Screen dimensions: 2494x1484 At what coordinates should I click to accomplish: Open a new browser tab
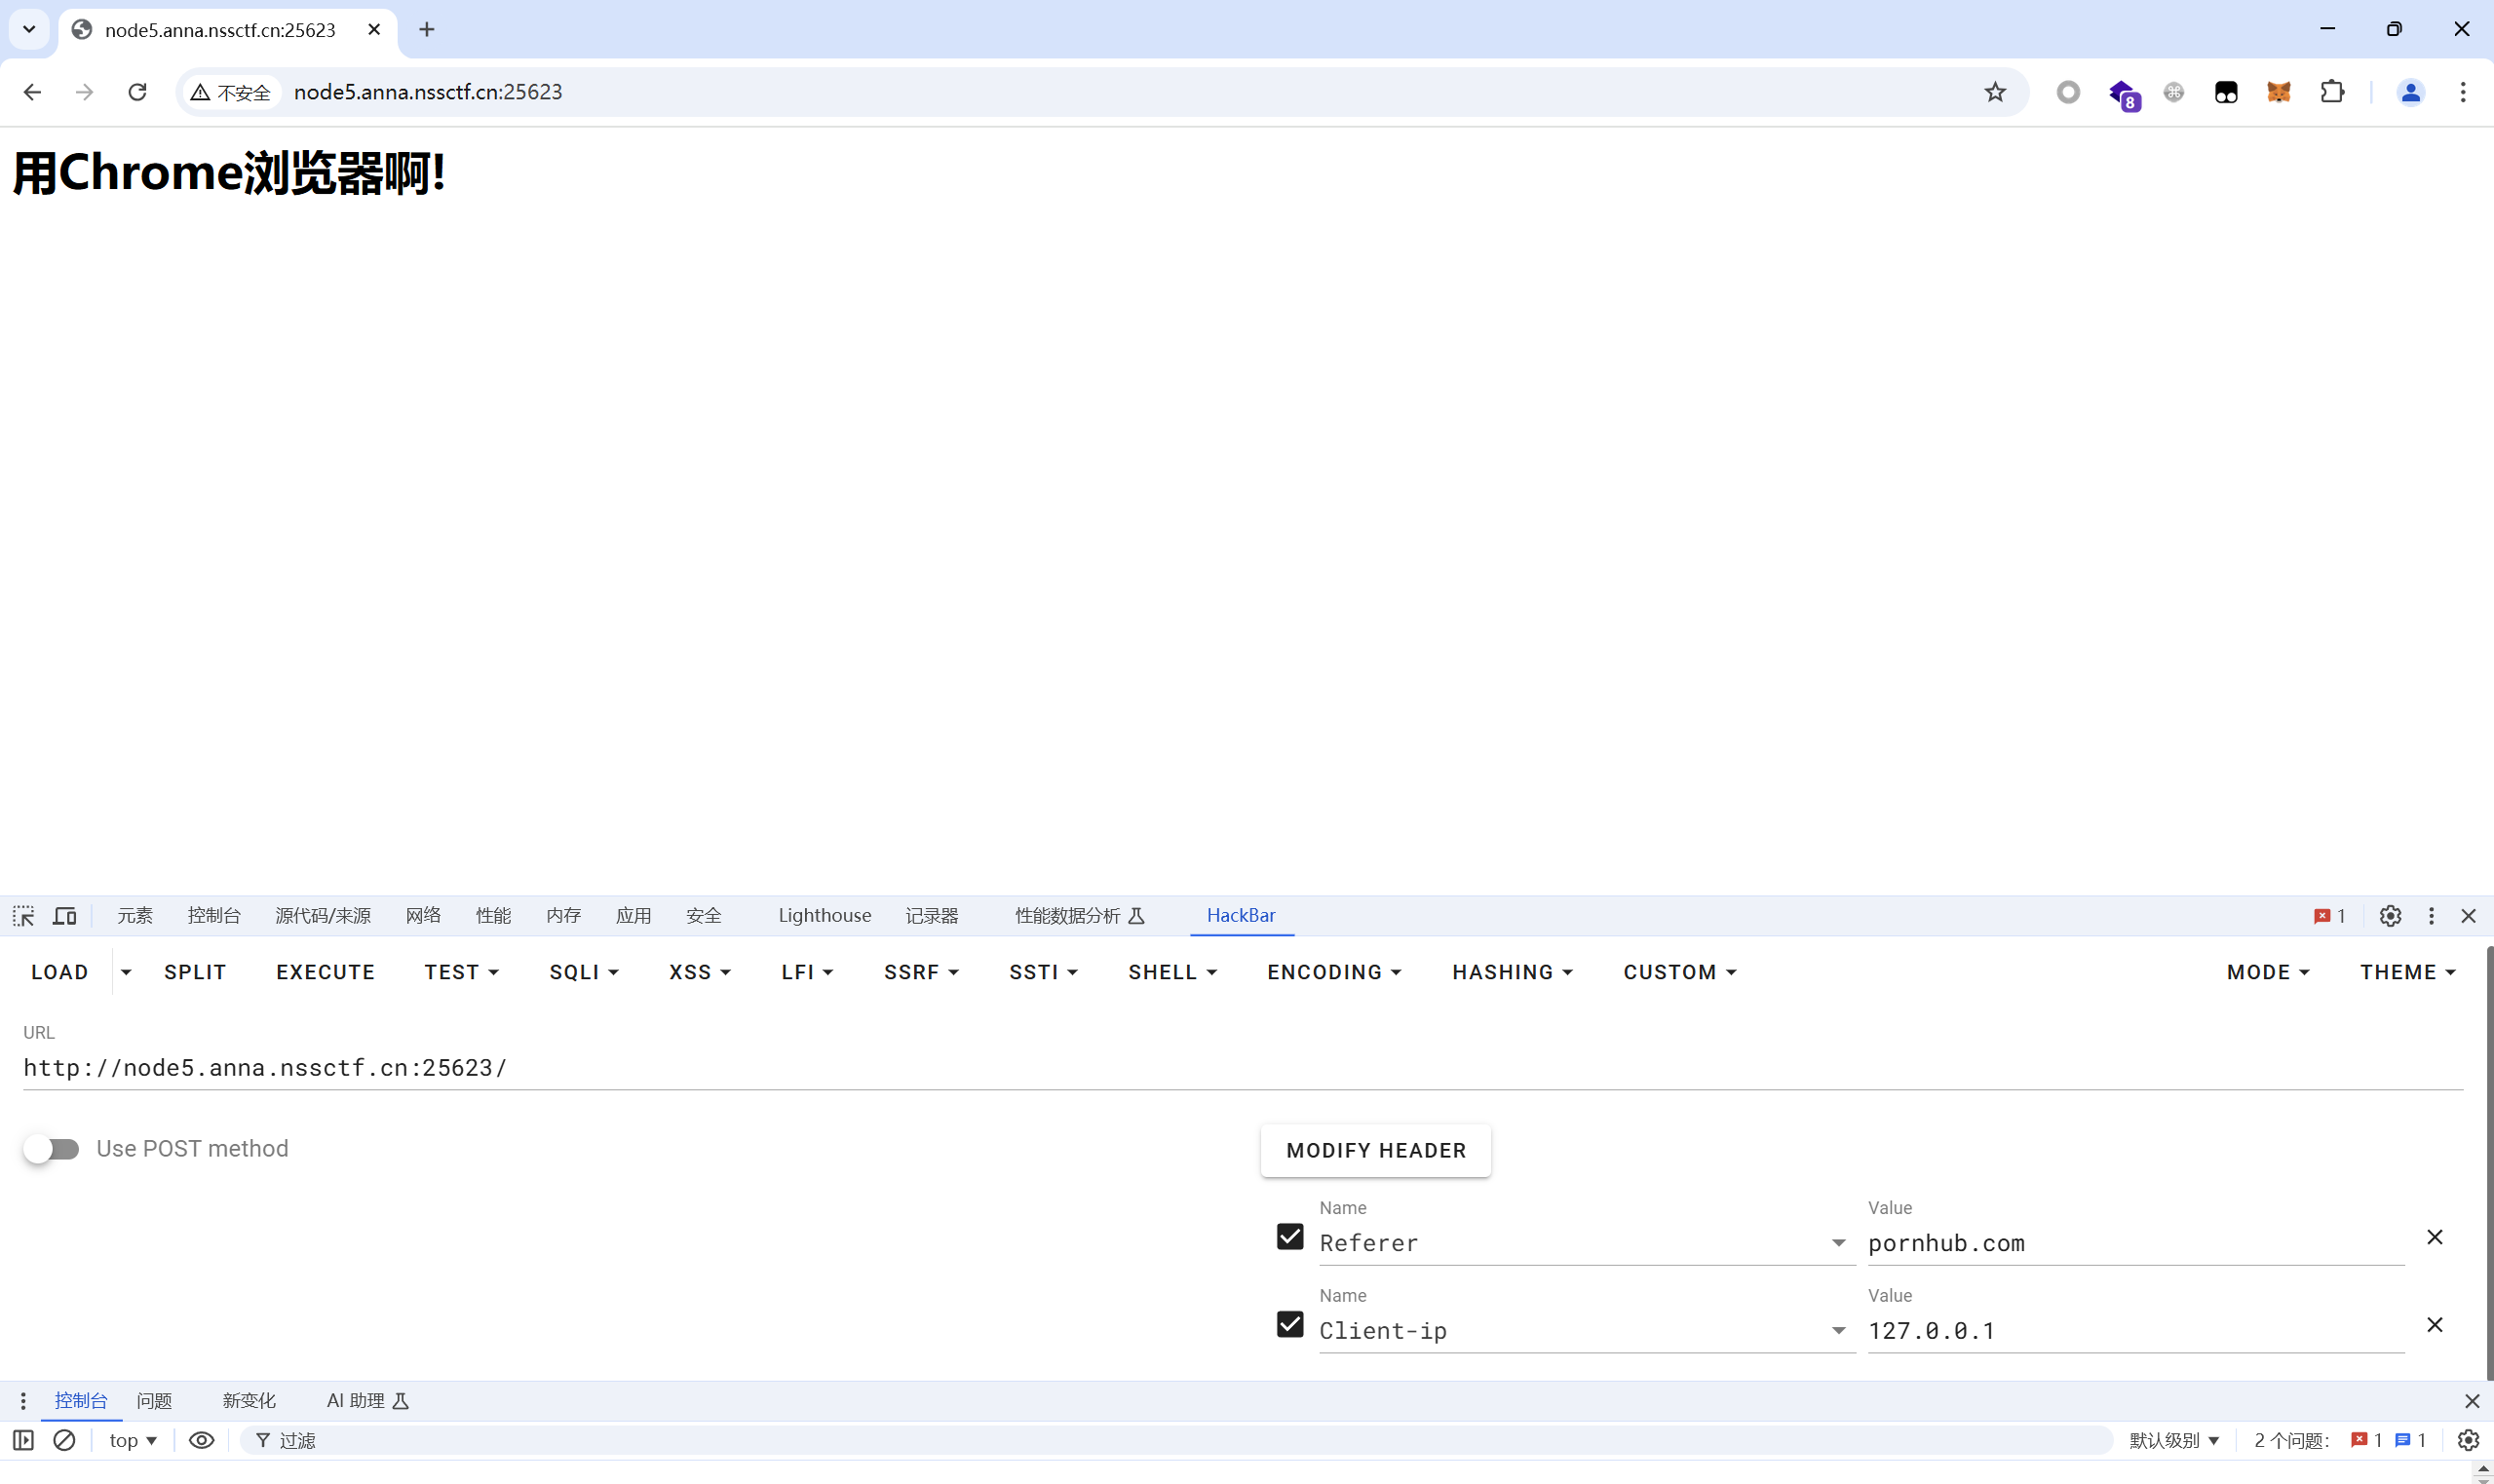[427, 30]
